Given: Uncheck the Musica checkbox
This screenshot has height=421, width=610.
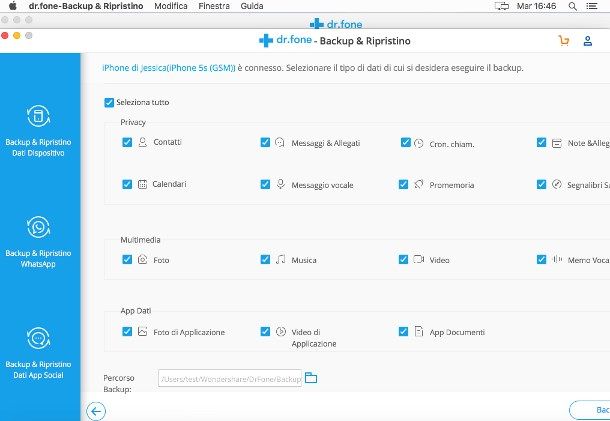Looking at the screenshot, I should coord(265,259).
